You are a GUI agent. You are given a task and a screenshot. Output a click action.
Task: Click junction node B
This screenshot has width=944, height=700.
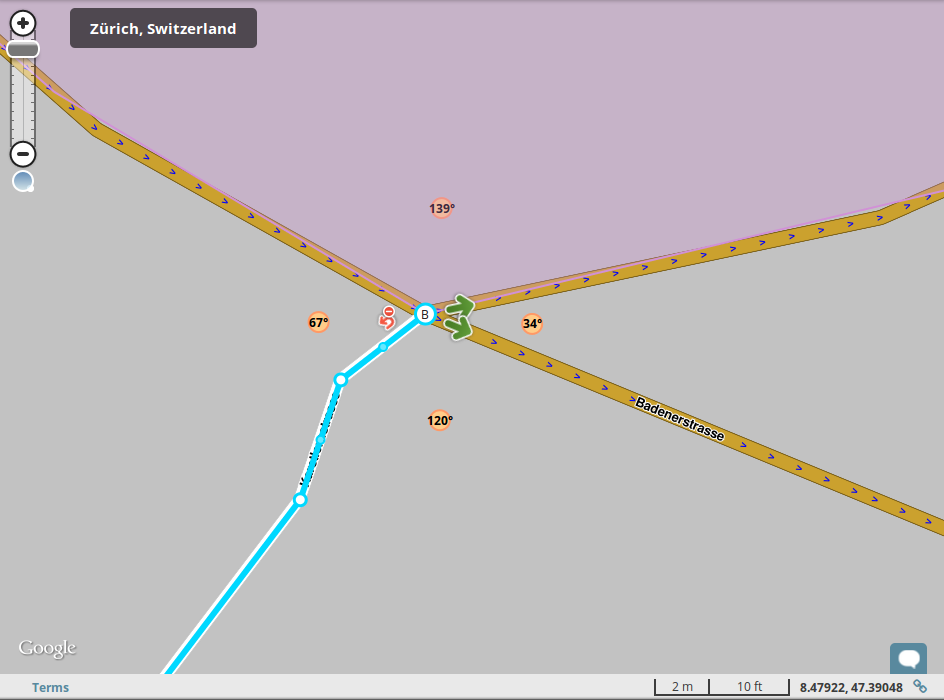(x=425, y=314)
